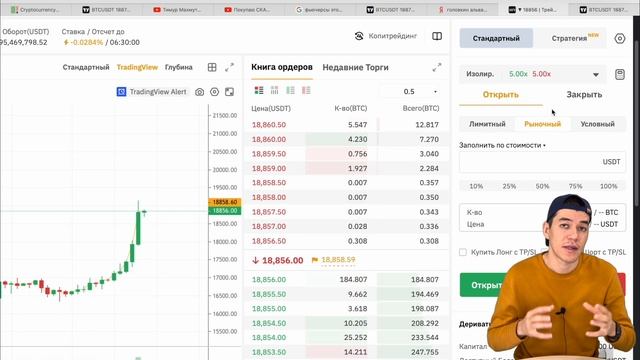640x360 pixels.
Task: Choose the Рыночный order type
Action: [x=542, y=124]
